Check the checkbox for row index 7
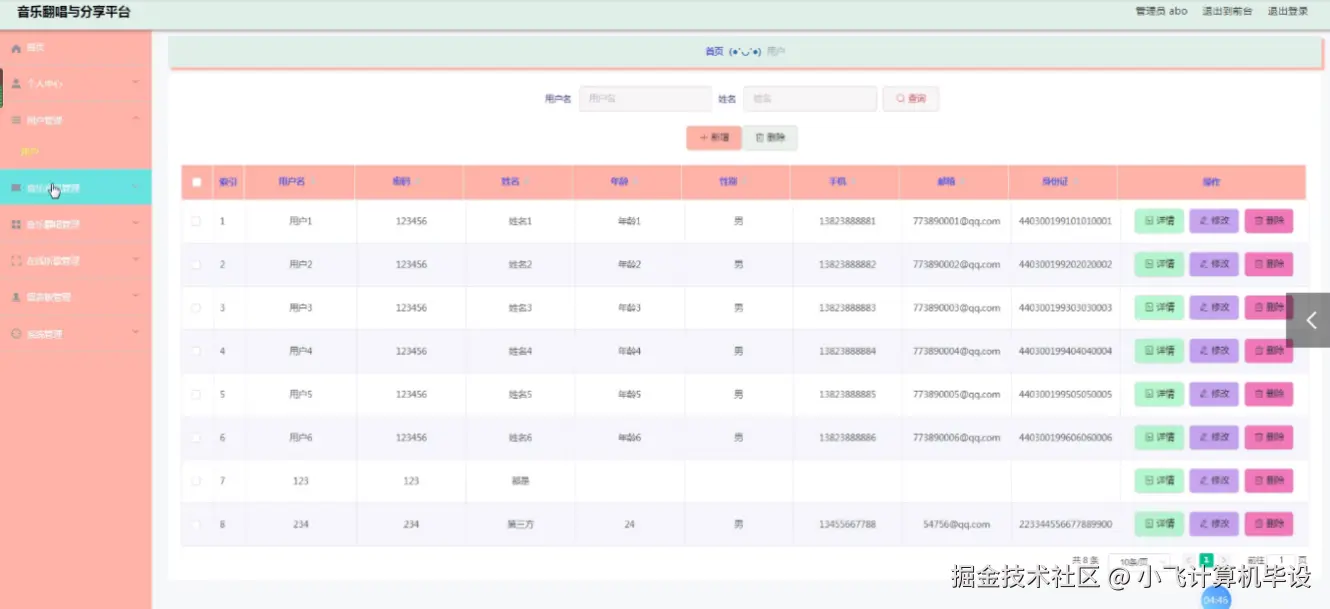Viewport: 1330px width, 609px height. [196, 481]
